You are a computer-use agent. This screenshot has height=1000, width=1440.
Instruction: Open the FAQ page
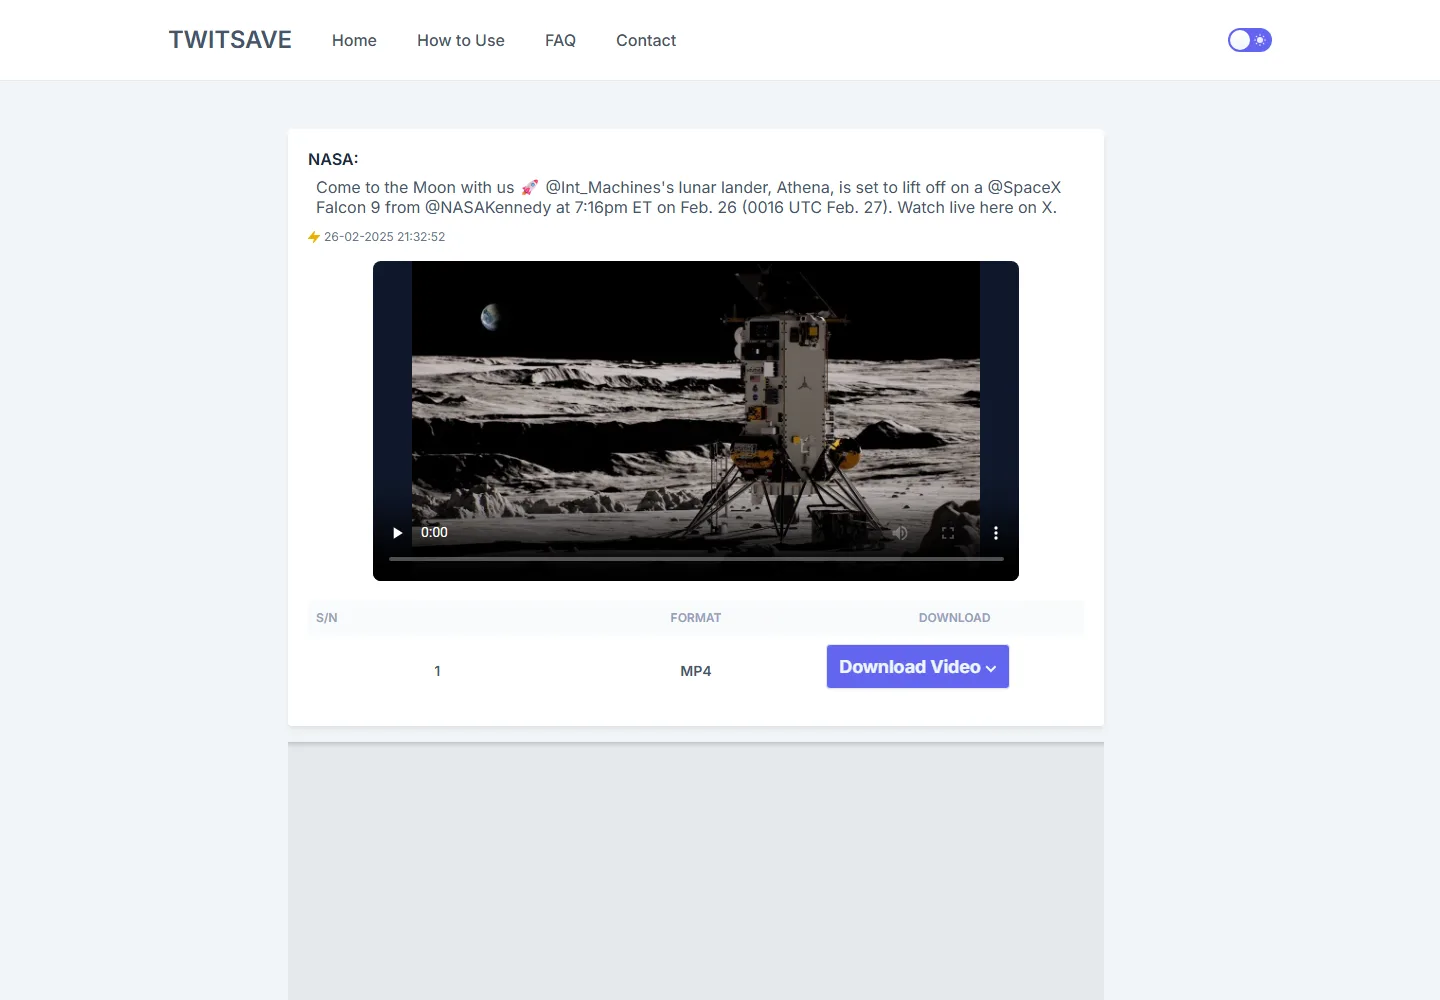click(560, 40)
